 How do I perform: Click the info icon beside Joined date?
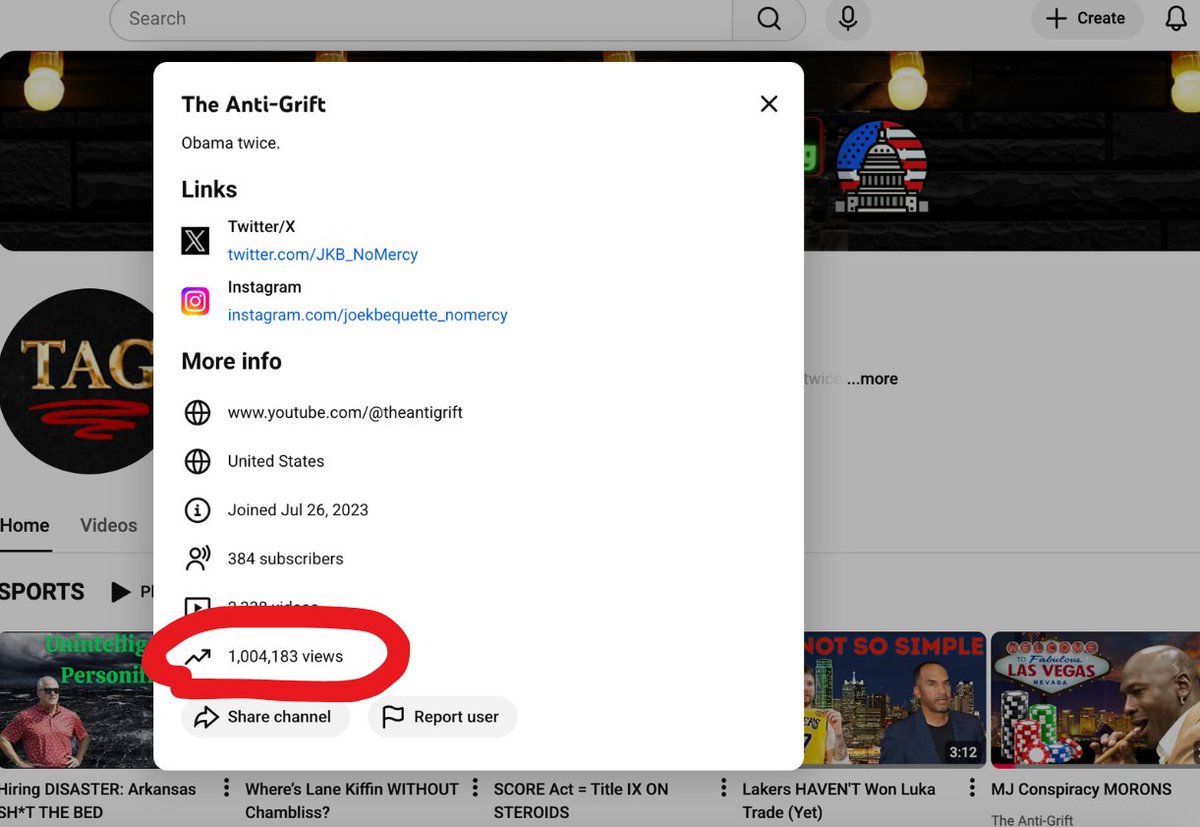point(198,510)
